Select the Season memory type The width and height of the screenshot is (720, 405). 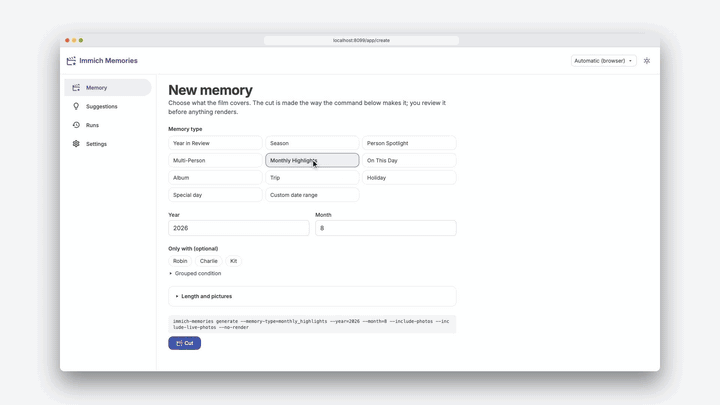click(x=312, y=143)
